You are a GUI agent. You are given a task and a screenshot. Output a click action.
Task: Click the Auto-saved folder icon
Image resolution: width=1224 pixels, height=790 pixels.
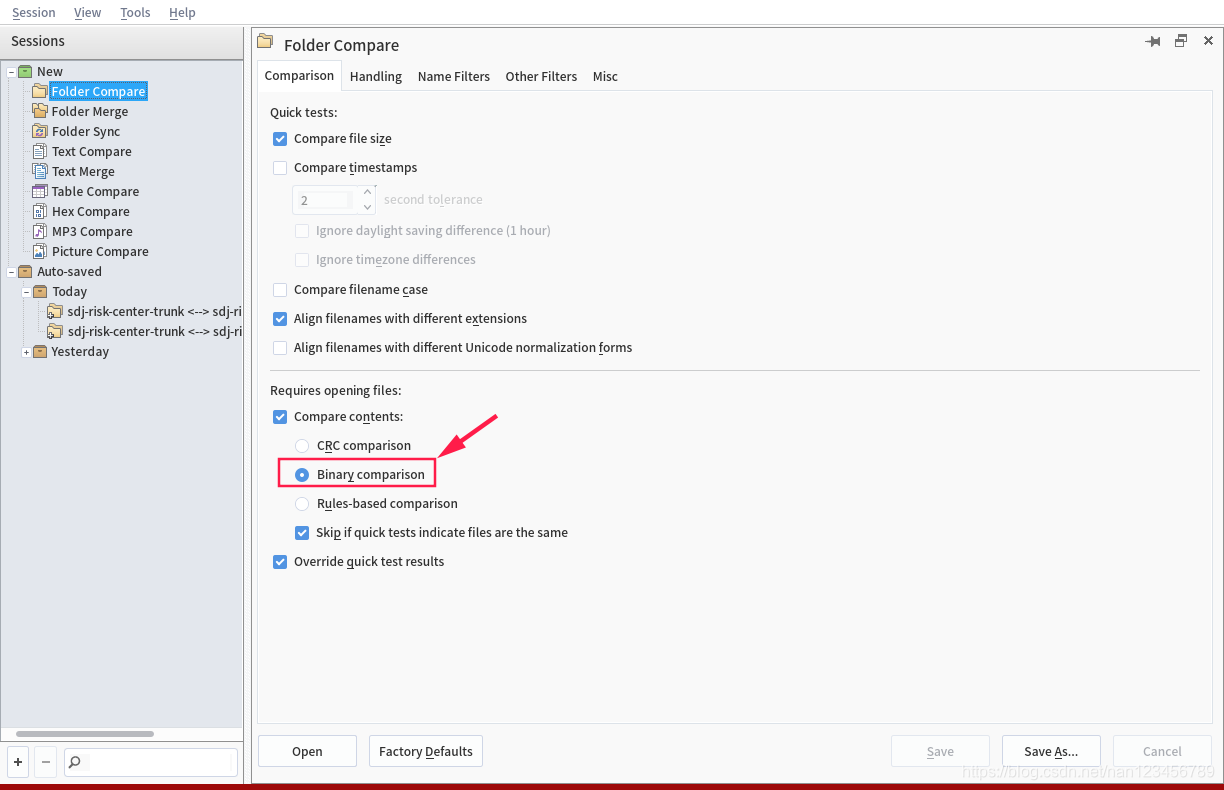point(25,271)
